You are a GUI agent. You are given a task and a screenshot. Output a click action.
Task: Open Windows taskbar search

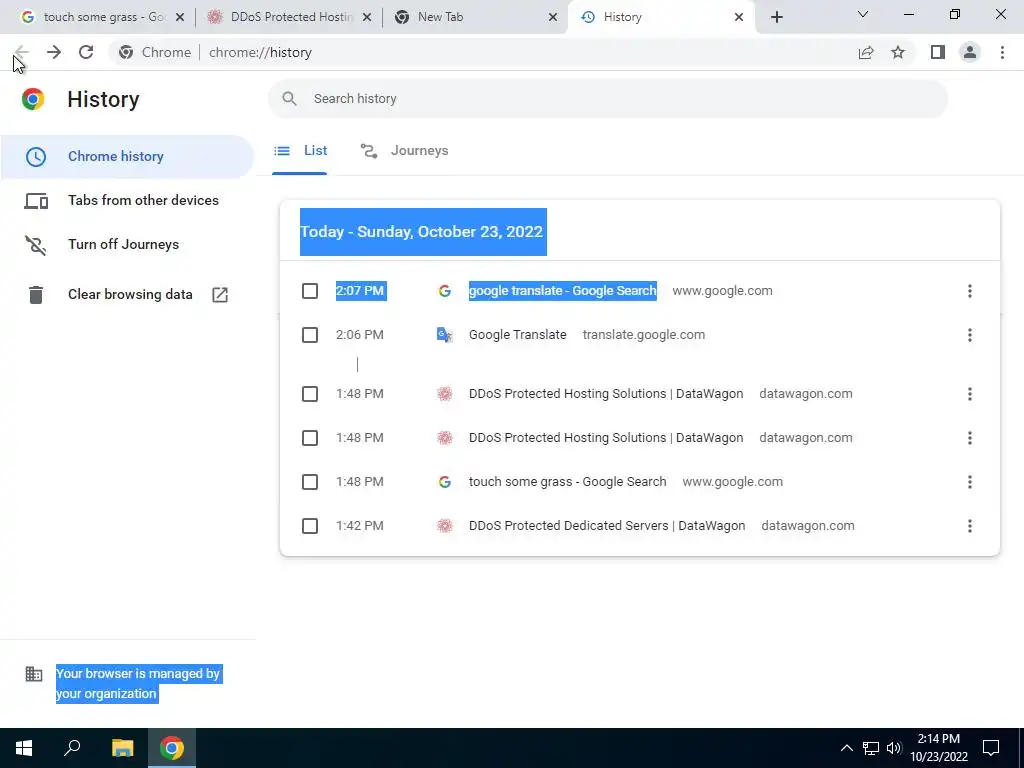(x=72, y=748)
